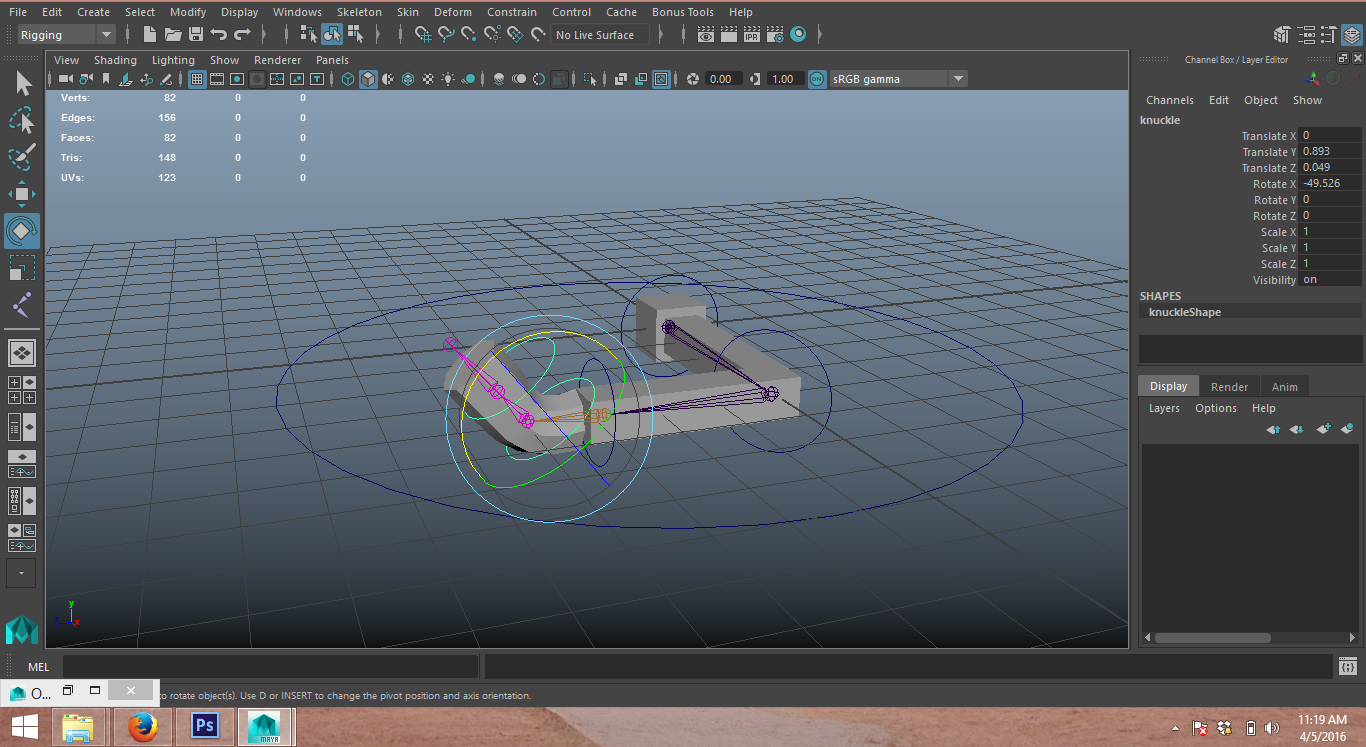Create layer from selected objects
This screenshot has height=747, width=1366.
point(1347,429)
